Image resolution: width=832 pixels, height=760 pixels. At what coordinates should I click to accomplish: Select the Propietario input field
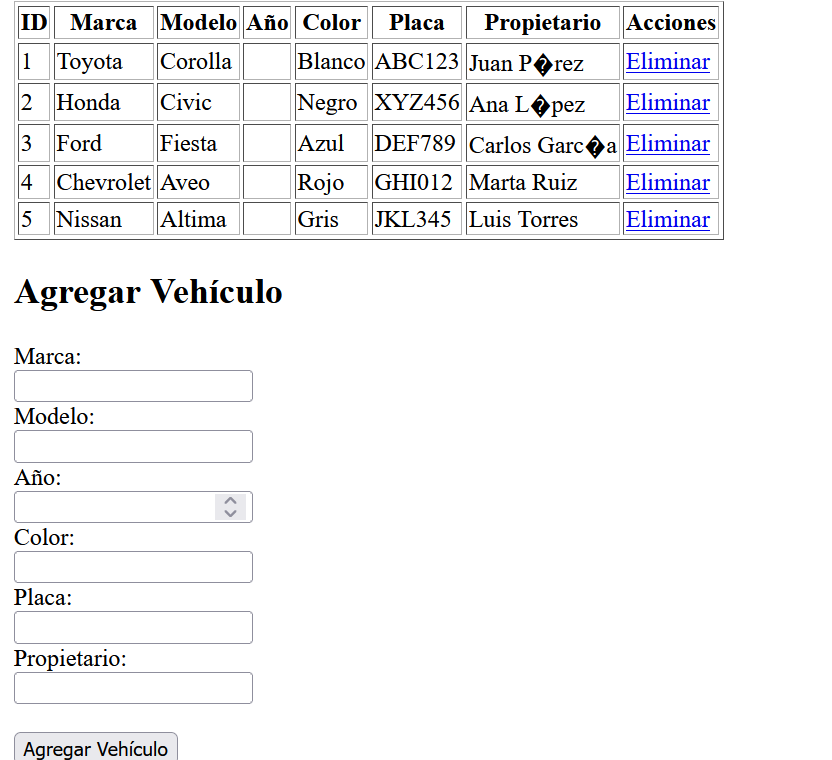coord(133,688)
